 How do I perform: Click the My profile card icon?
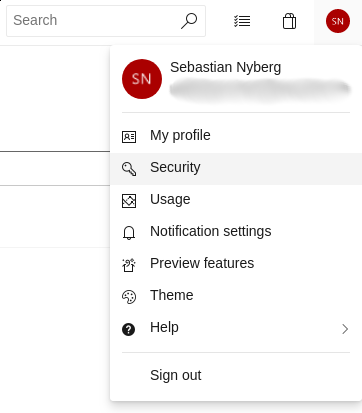(129, 137)
